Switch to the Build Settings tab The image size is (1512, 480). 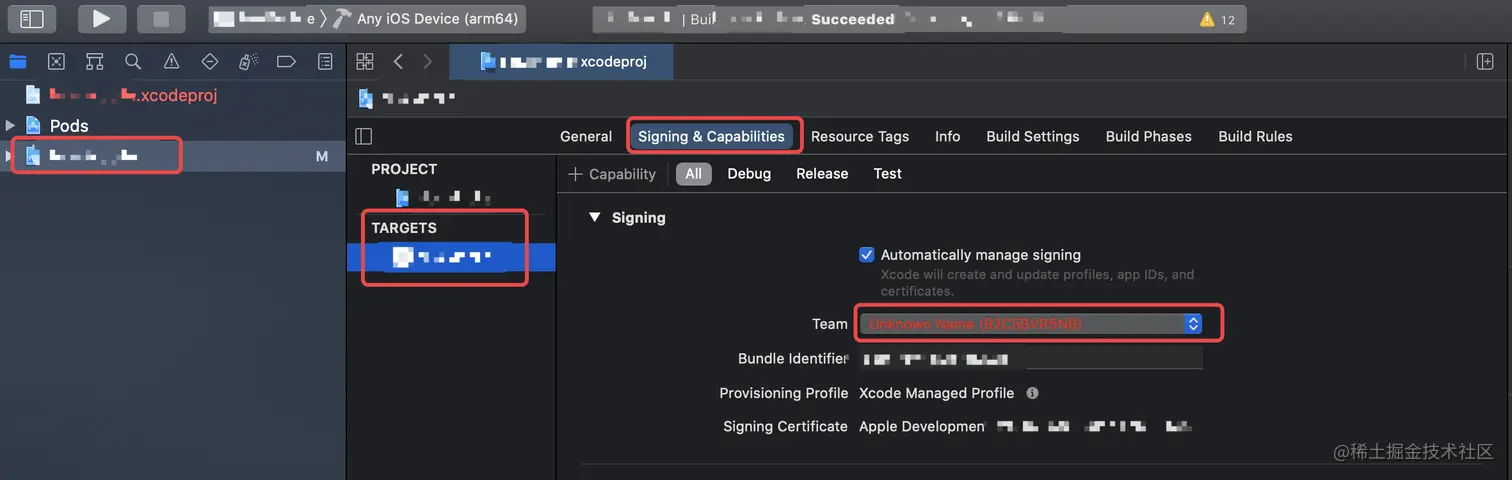pos(1033,136)
